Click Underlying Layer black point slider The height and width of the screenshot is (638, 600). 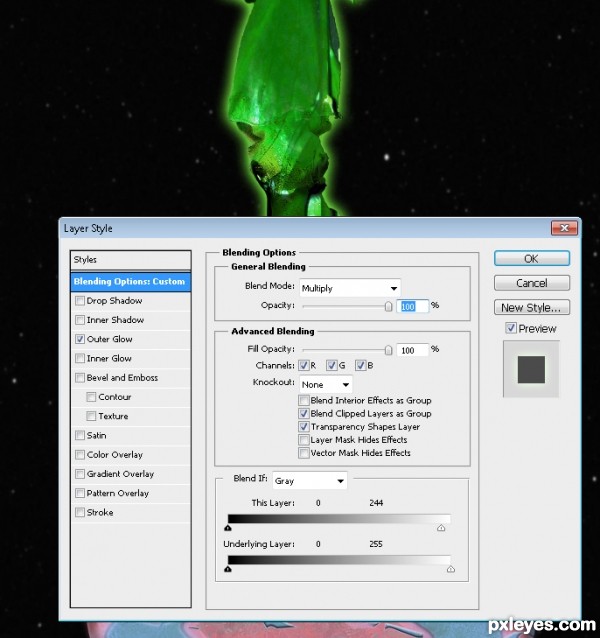228,569
